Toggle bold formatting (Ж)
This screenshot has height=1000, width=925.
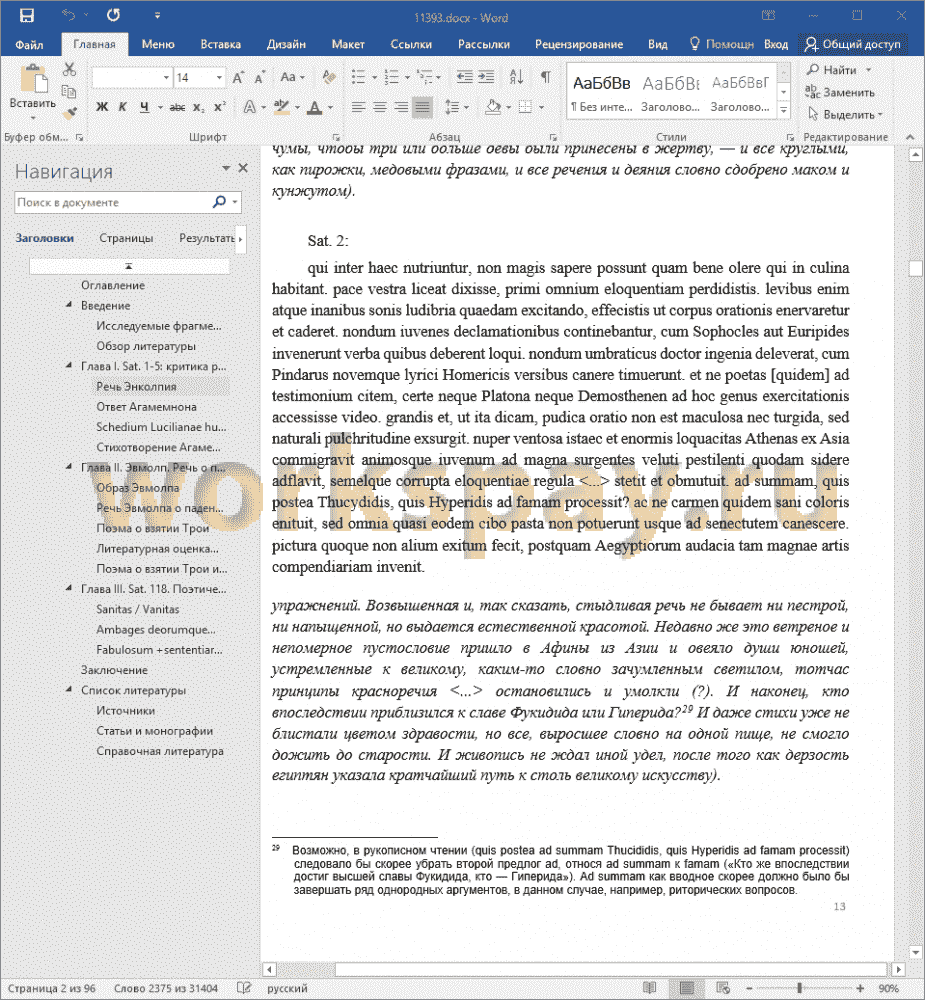pyautogui.click(x=102, y=107)
